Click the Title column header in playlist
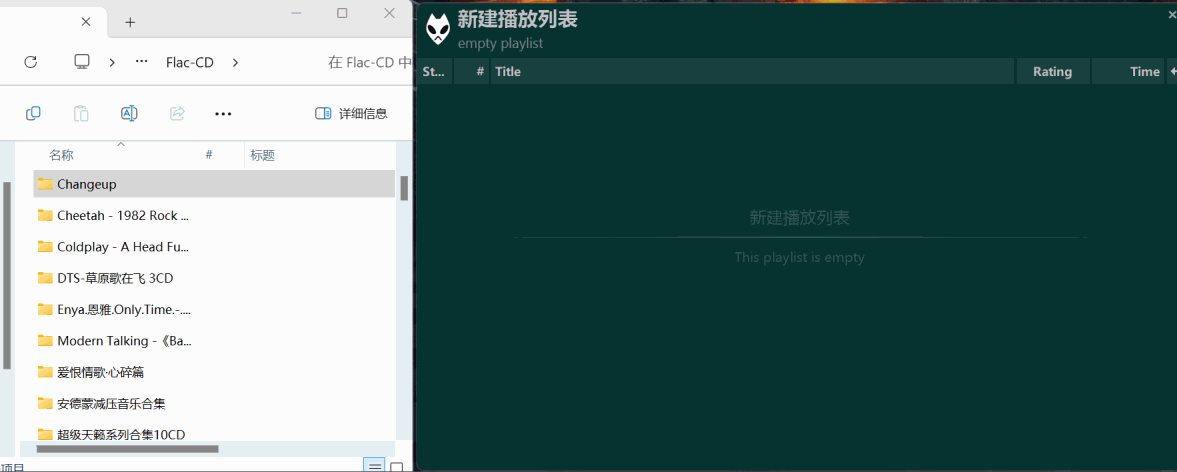The image size is (1177, 472). [x=752, y=71]
